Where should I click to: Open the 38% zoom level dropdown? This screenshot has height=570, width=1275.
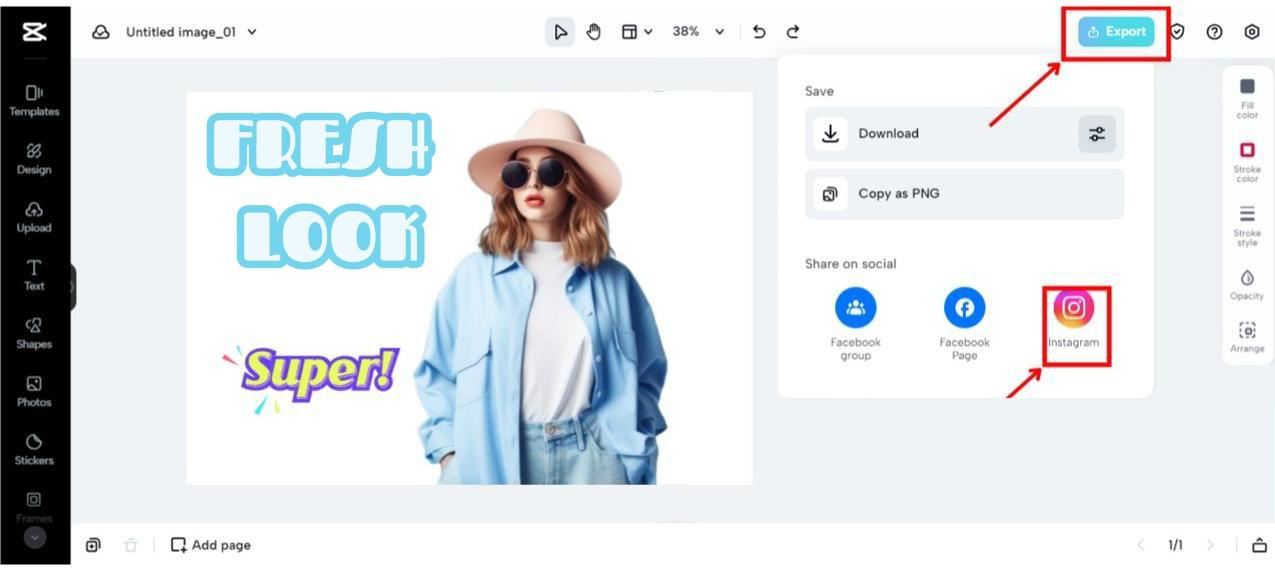(698, 32)
